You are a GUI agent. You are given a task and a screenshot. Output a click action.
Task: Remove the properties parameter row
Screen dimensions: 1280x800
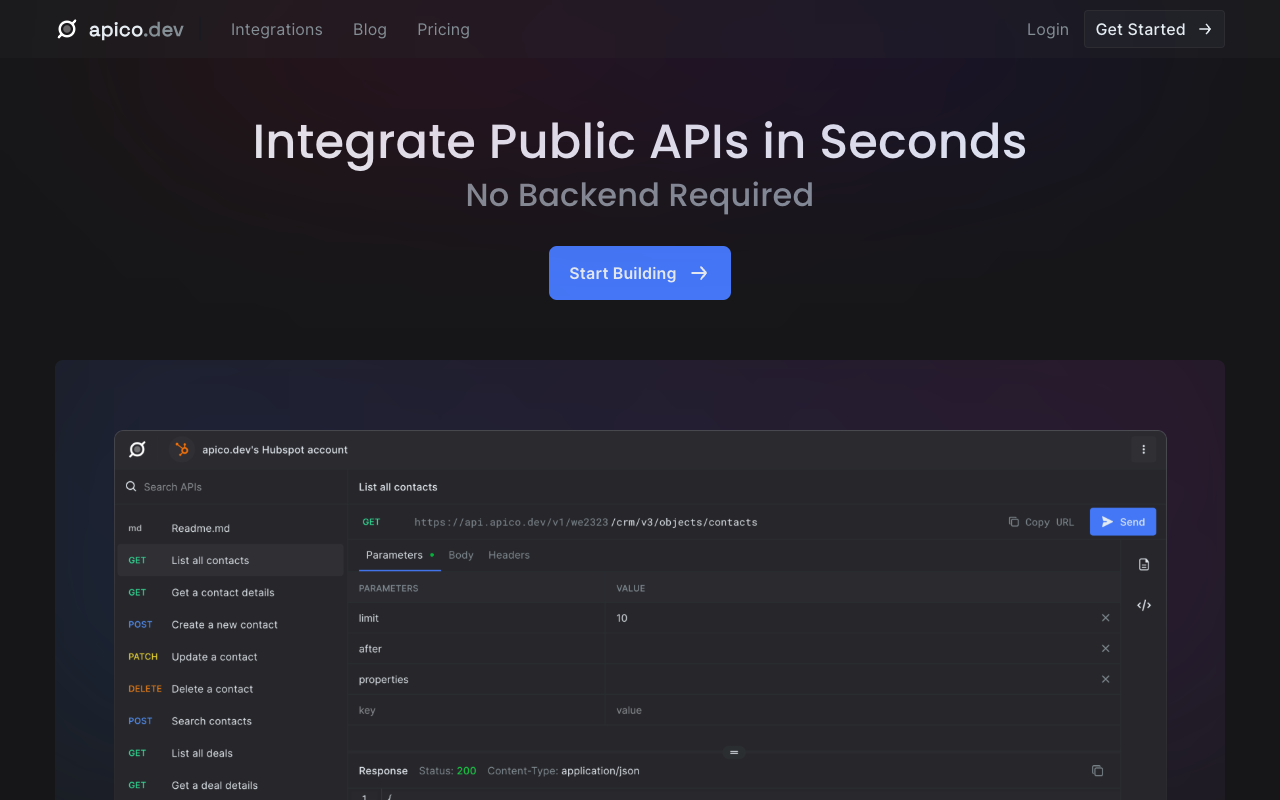1105,679
